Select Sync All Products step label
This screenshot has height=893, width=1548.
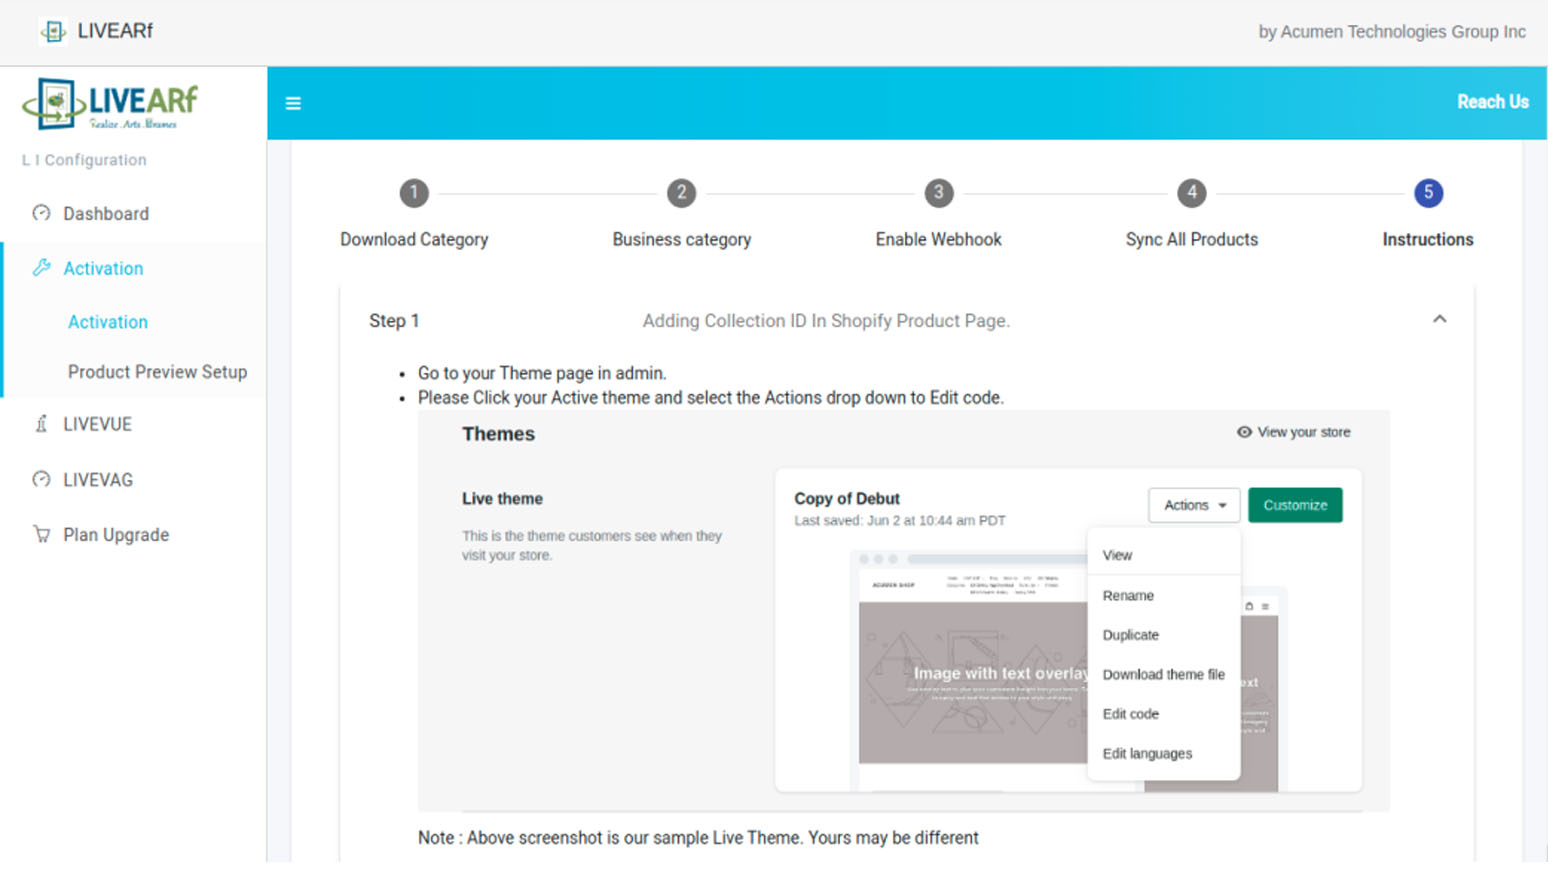(x=1191, y=240)
